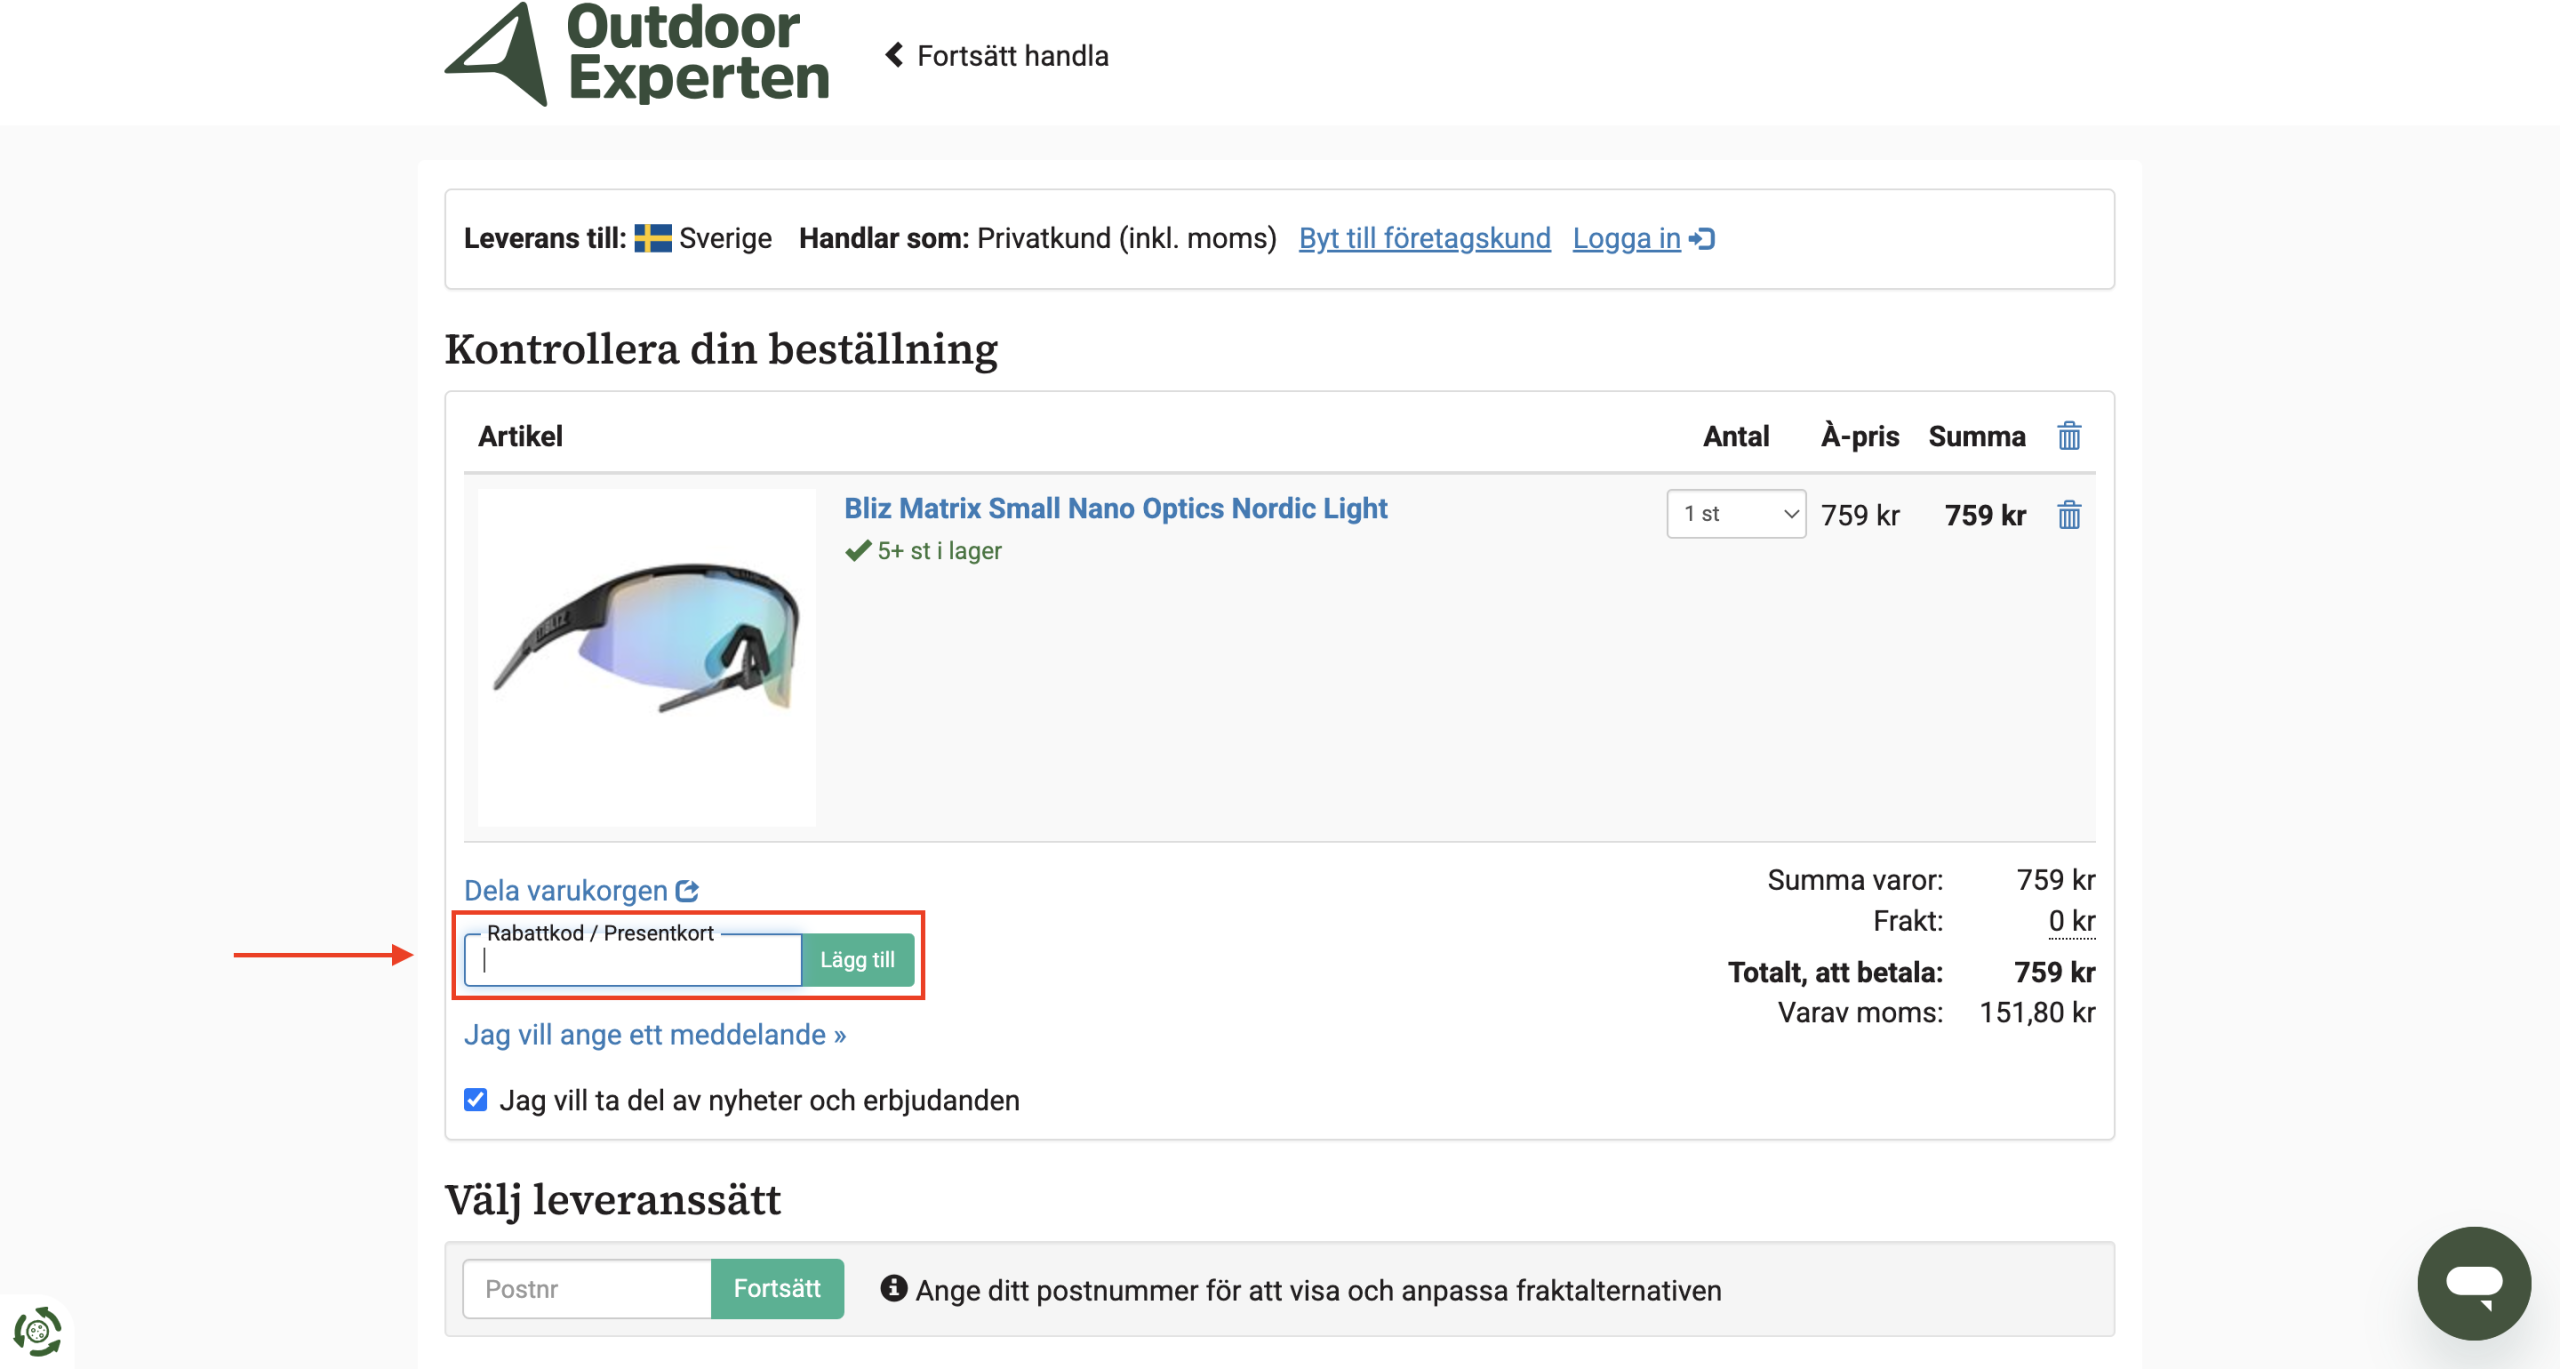The height and width of the screenshot is (1369, 2560).
Task: Remove Bliz Matrix item with its trash icon
Action: [2069, 515]
